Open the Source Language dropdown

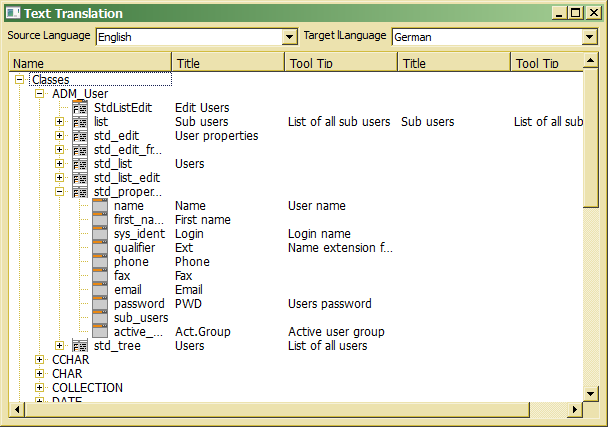[x=291, y=37]
